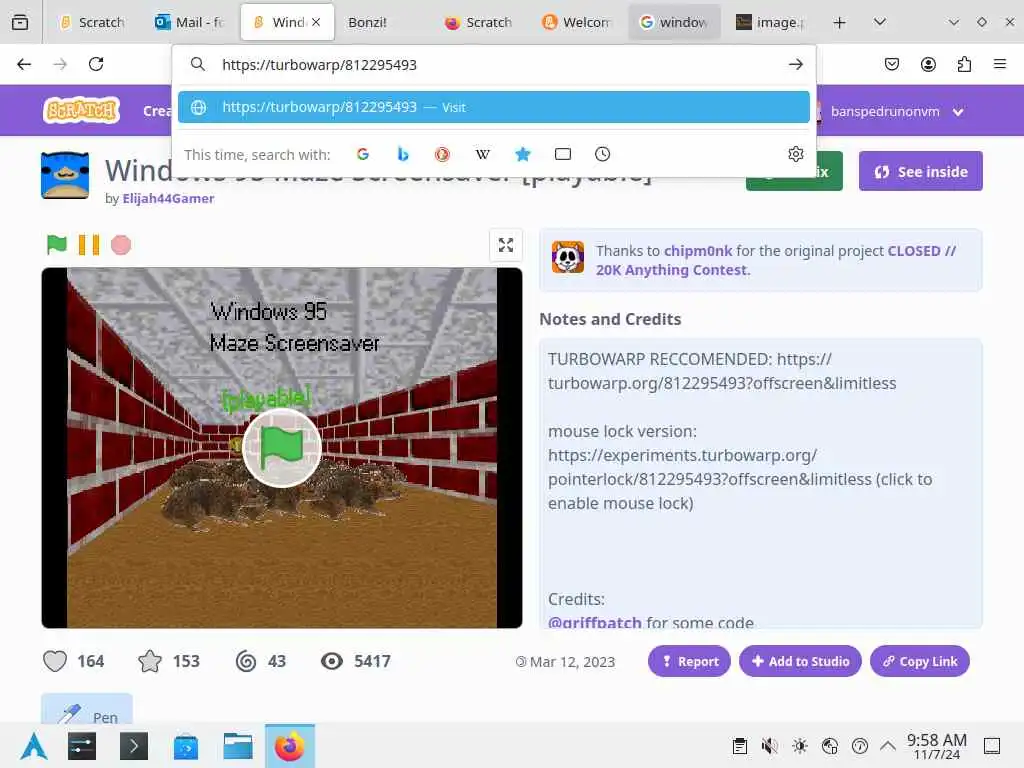Open search settings gear in the URL dropdown
1024x768 pixels.
pos(795,154)
